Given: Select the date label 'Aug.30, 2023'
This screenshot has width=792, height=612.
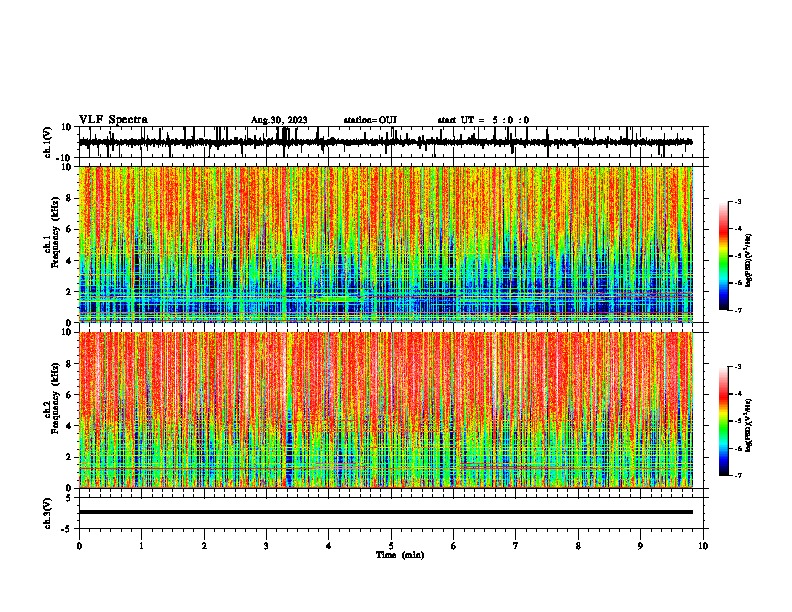Looking at the screenshot, I should (x=279, y=120).
